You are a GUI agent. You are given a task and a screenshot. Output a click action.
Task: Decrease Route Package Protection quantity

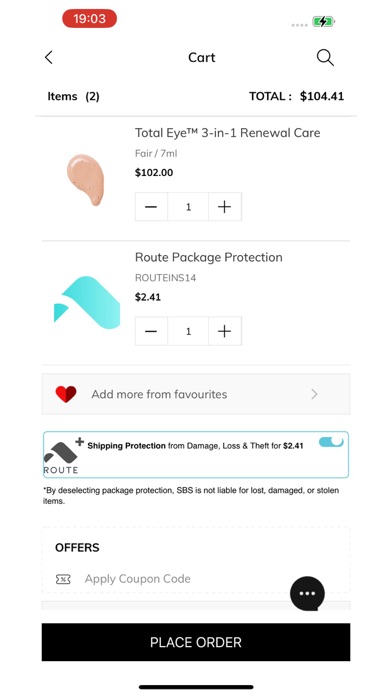(x=151, y=331)
